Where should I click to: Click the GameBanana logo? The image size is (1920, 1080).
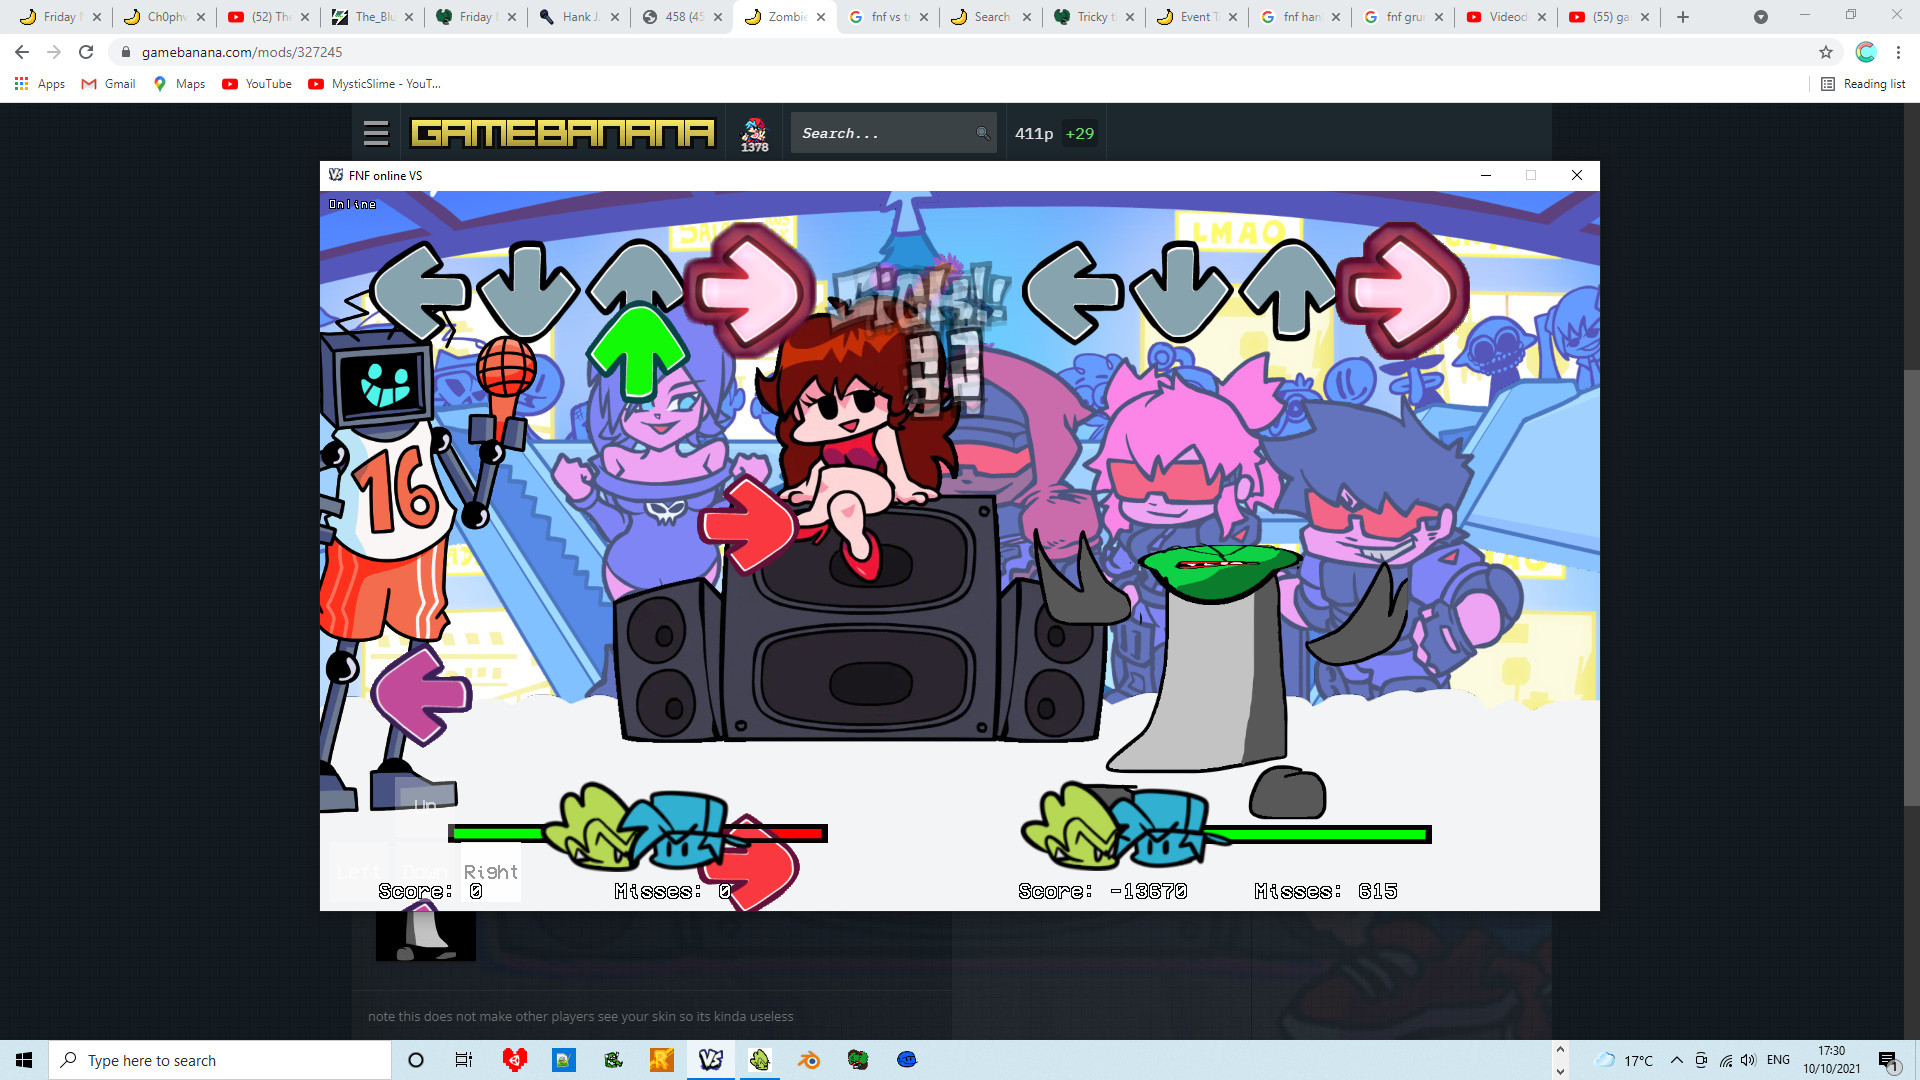[563, 133]
